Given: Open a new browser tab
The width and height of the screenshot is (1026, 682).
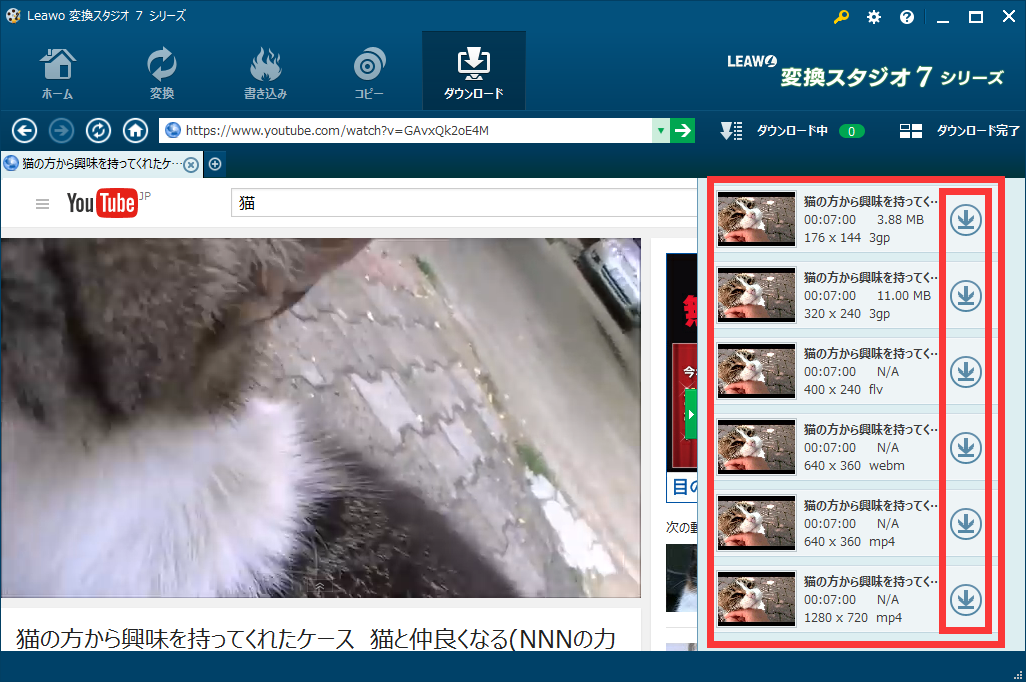Looking at the screenshot, I should point(215,164).
